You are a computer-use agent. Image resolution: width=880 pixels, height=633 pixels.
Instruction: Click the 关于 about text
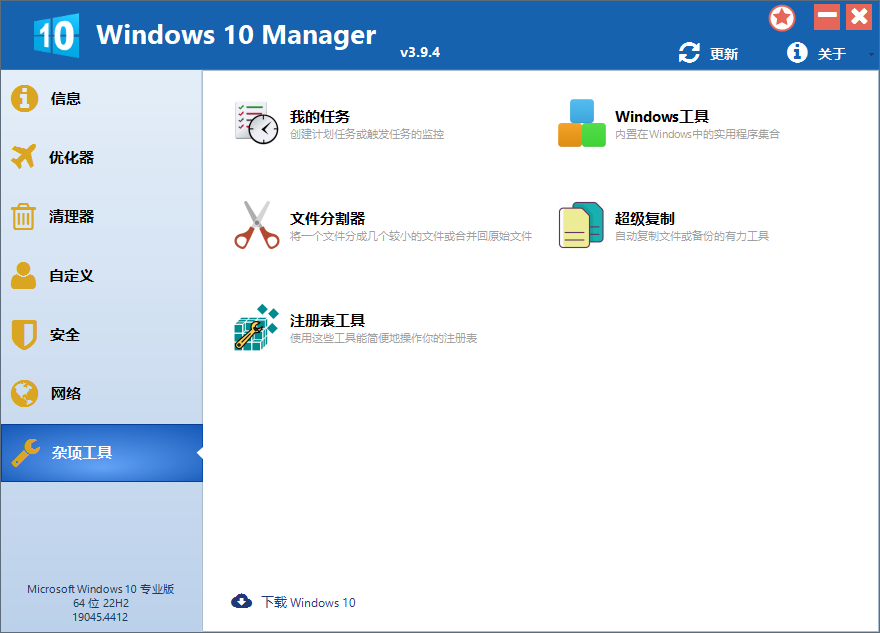(x=832, y=52)
